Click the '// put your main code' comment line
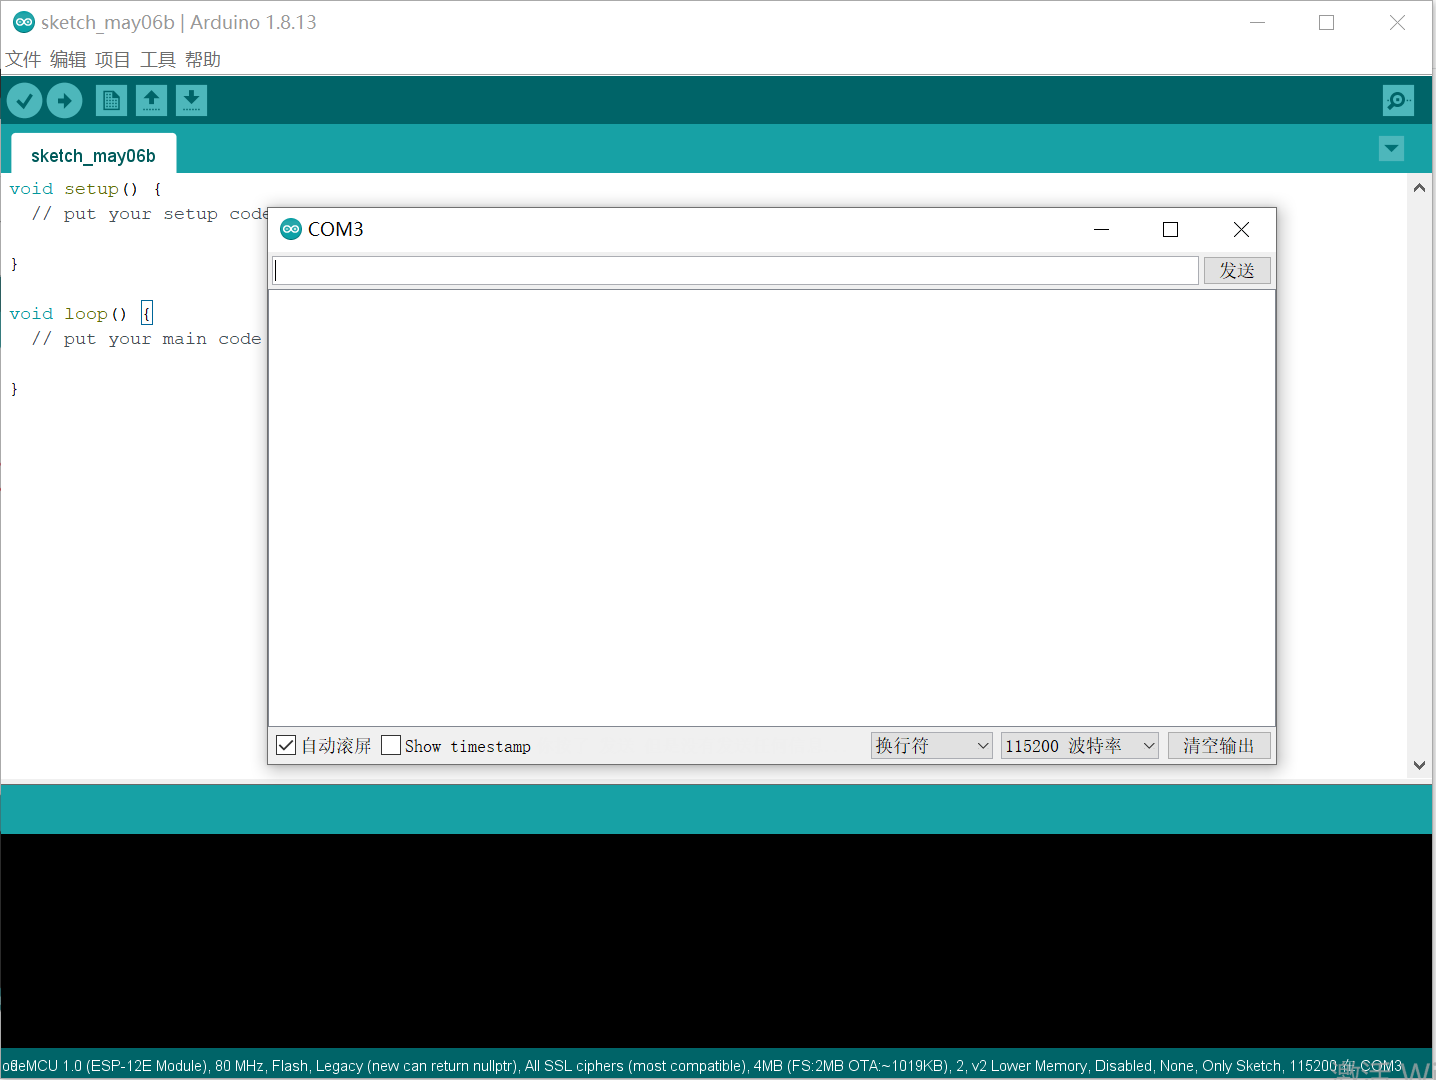The image size is (1436, 1080). [x=147, y=339]
